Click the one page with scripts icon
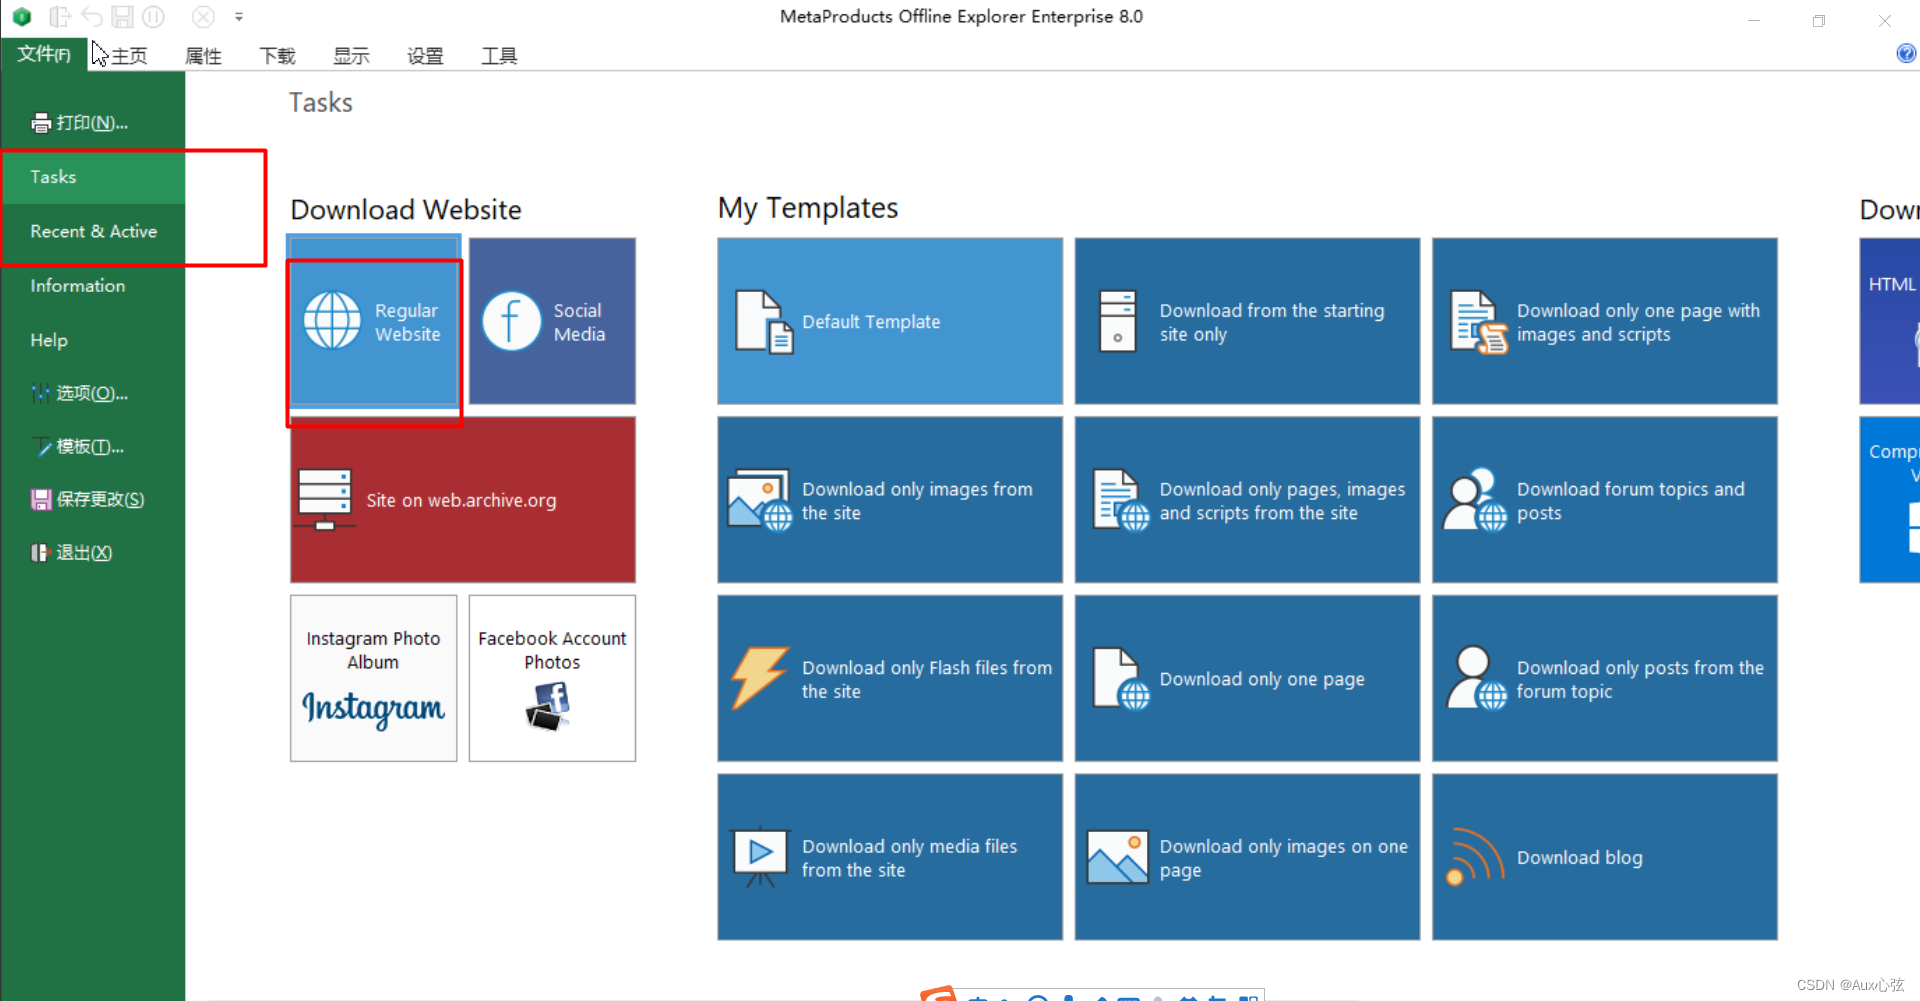Image resolution: width=1920 pixels, height=1001 pixels. [1479, 322]
